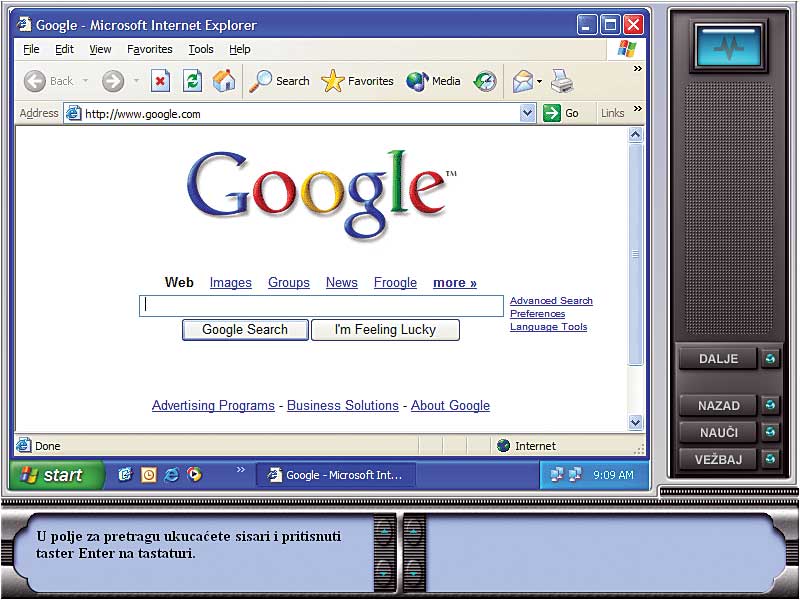Click the pulse monitor screen icon
Screen dimensions: 800x600
728,46
